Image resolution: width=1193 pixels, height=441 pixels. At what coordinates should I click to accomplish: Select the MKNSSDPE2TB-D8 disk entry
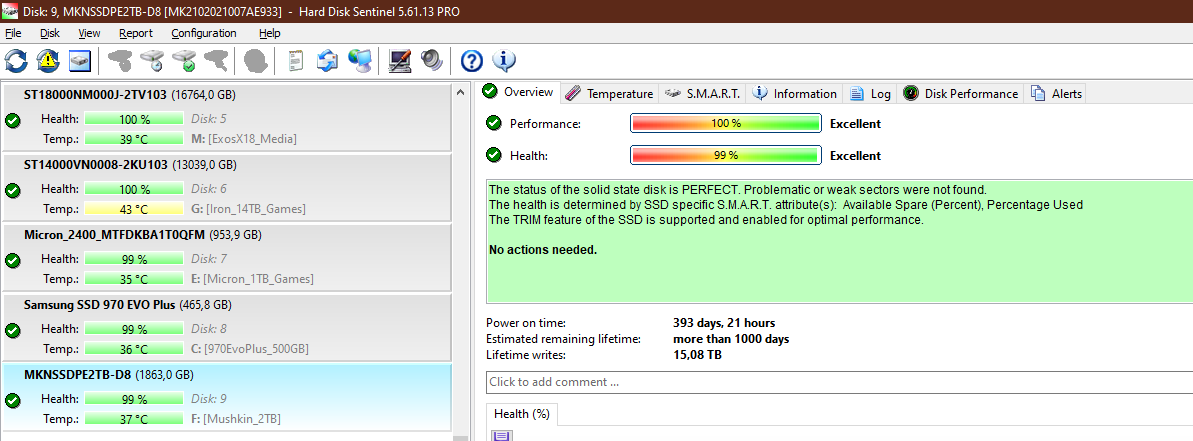(227, 398)
